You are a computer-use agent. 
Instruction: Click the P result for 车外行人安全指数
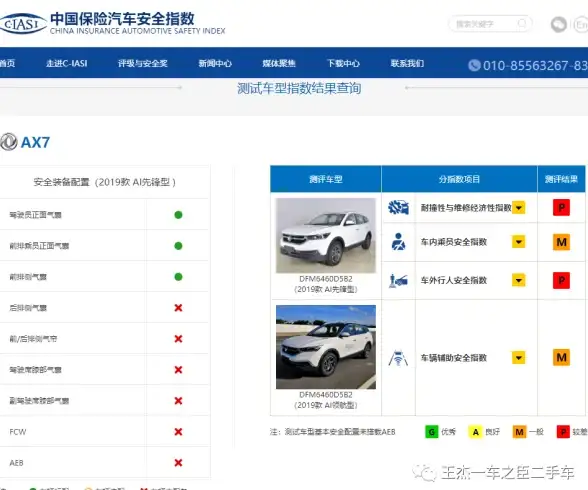tap(561, 280)
